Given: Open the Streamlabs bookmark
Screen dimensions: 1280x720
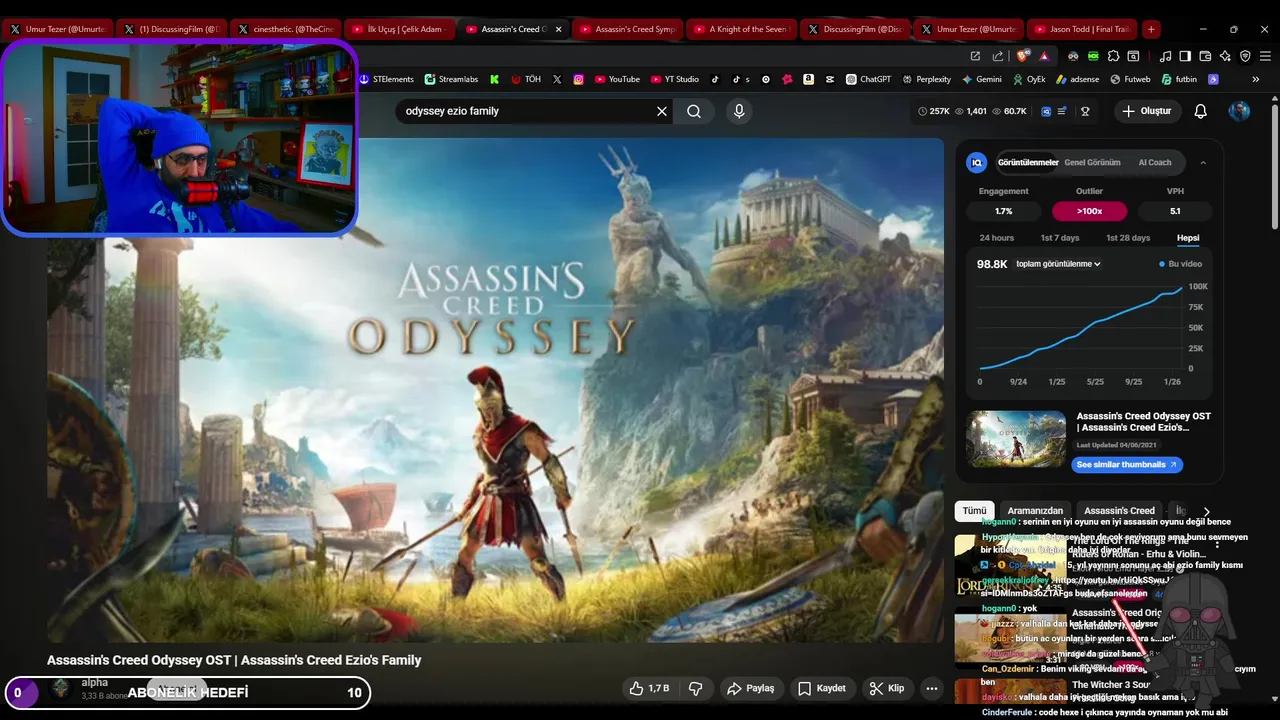Looking at the screenshot, I should 451,79.
